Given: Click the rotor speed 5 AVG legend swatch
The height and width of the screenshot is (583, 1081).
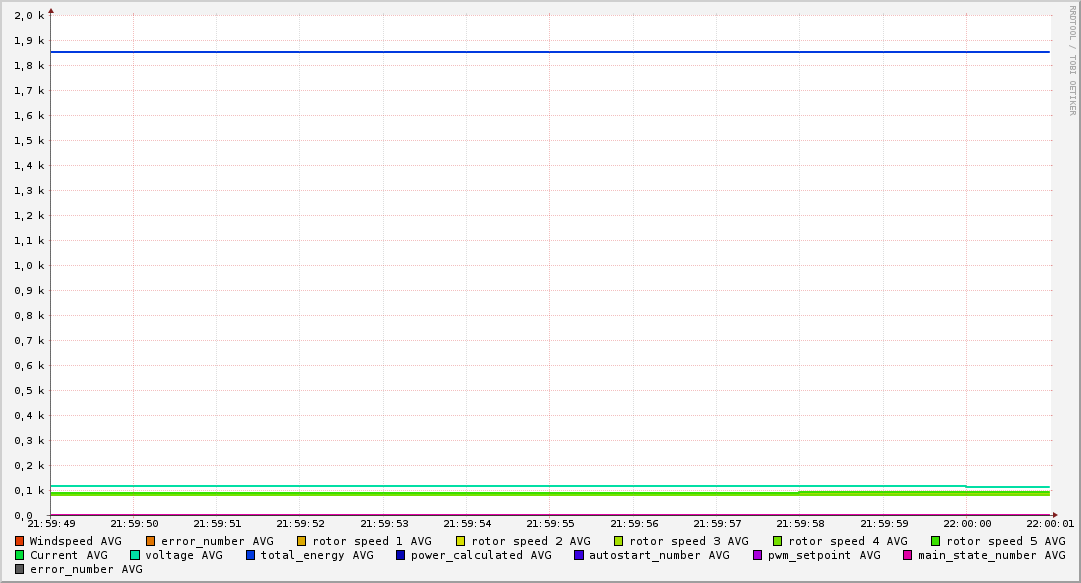Looking at the screenshot, I should pos(936,541).
